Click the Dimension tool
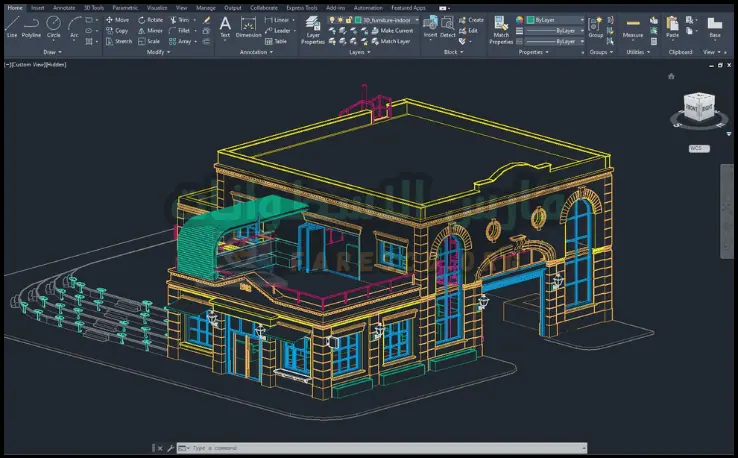Viewport: 738px width, 458px height. pyautogui.click(x=248, y=26)
